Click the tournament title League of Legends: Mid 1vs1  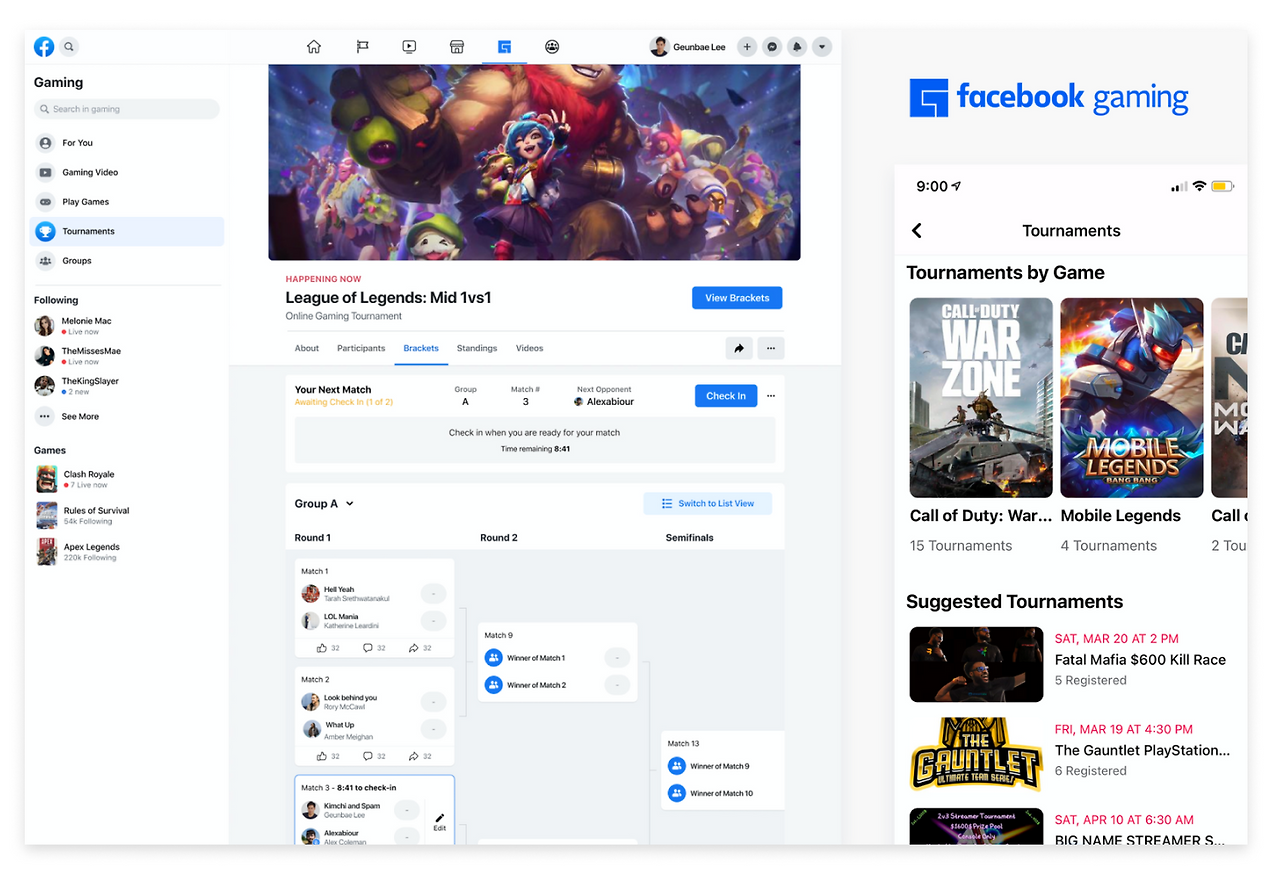point(388,298)
